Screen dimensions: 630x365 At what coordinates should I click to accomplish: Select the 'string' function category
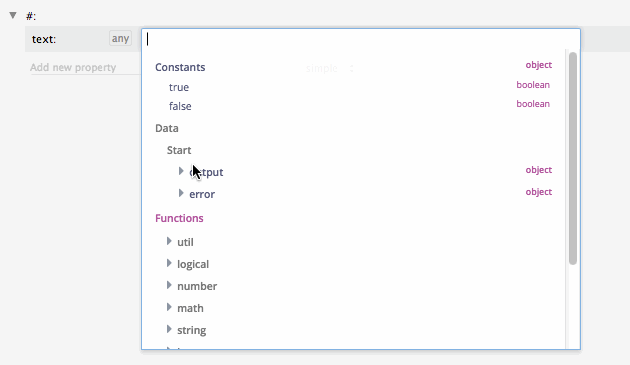pyautogui.click(x=192, y=330)
